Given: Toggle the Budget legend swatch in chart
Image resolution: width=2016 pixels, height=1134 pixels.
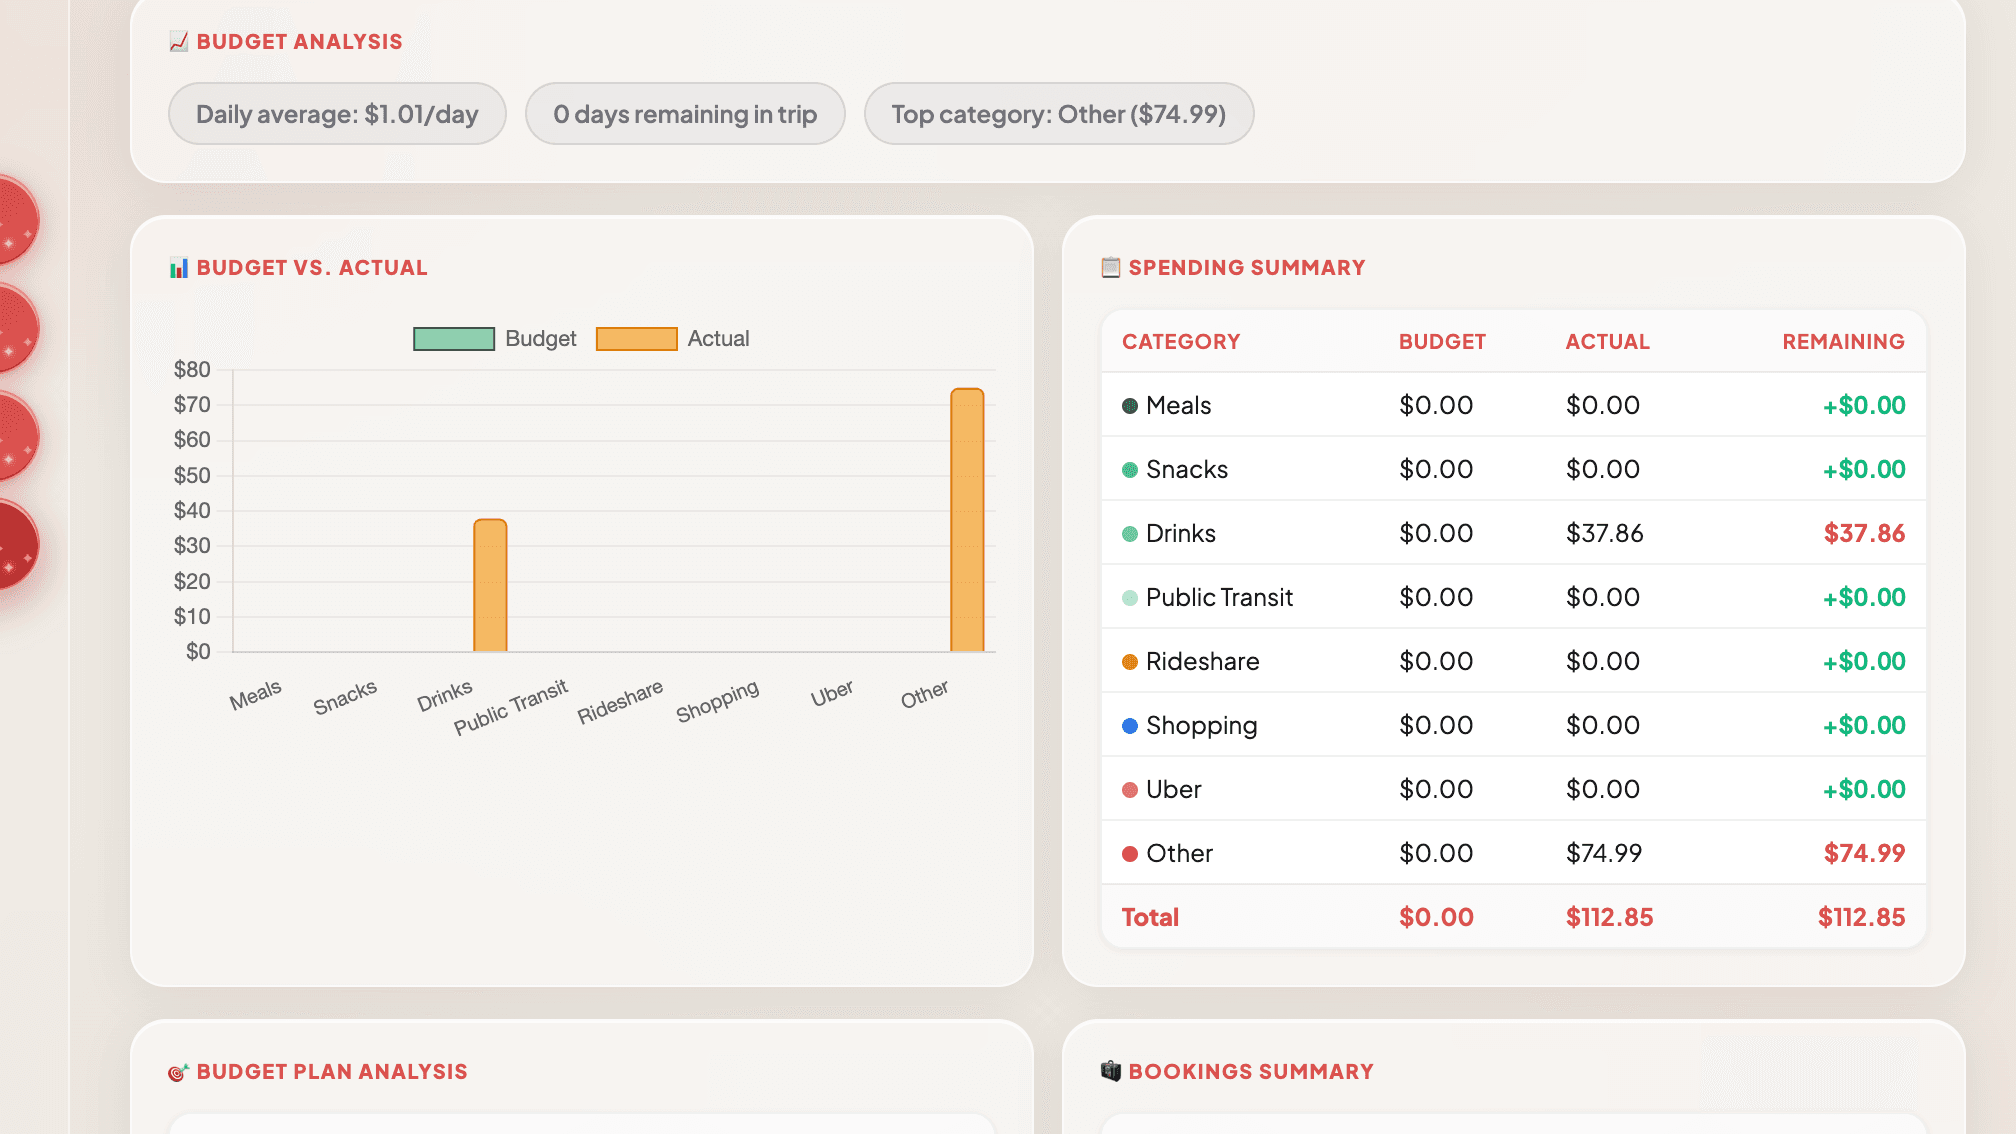Looking at the screenshot, I should pos(454,339).
